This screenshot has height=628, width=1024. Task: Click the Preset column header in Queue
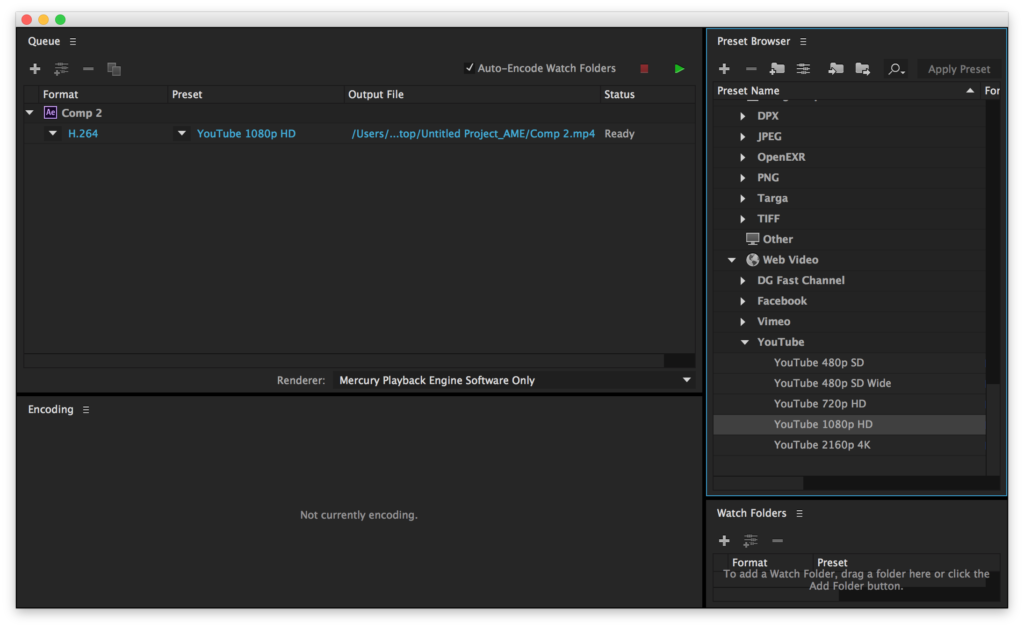(255, 94)
